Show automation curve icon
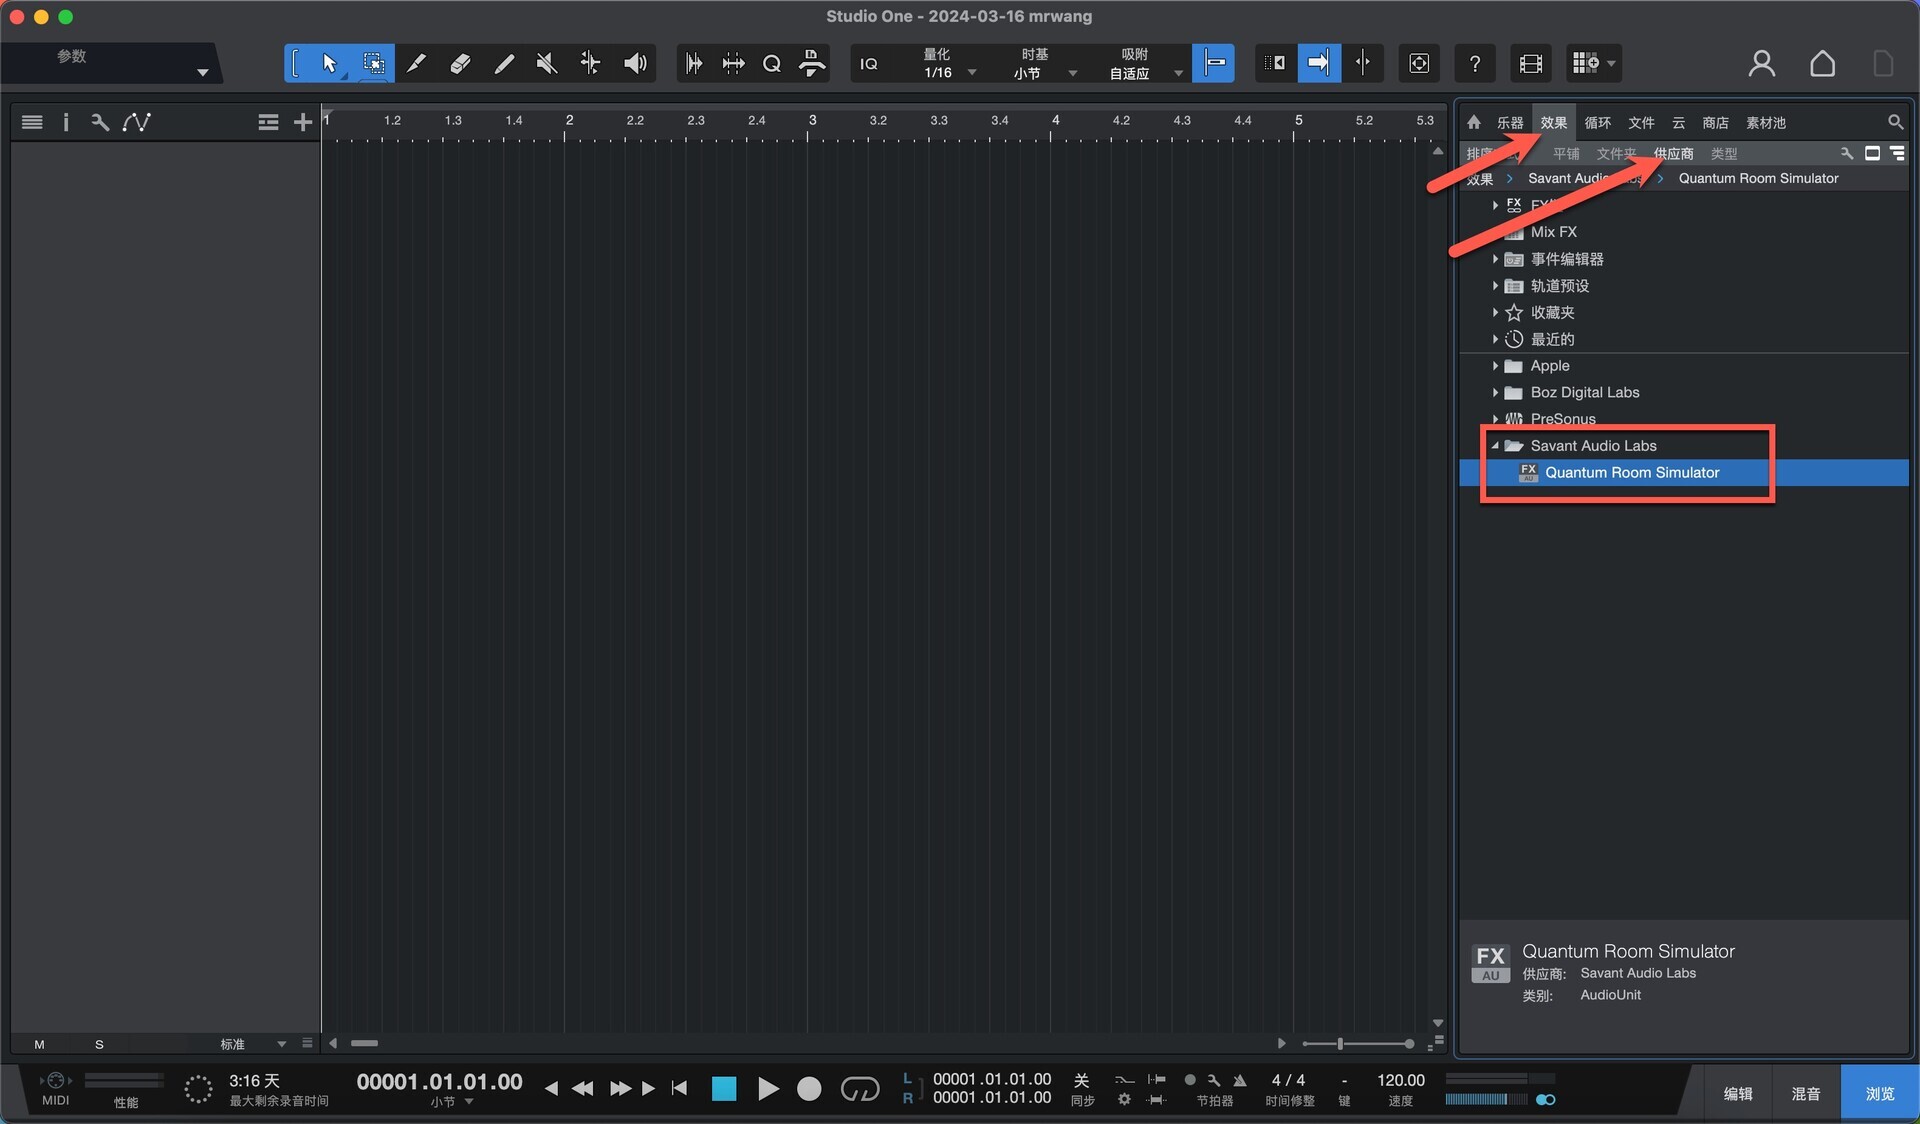This screenshot has width=1920, height=1124. tap(137, 122)
